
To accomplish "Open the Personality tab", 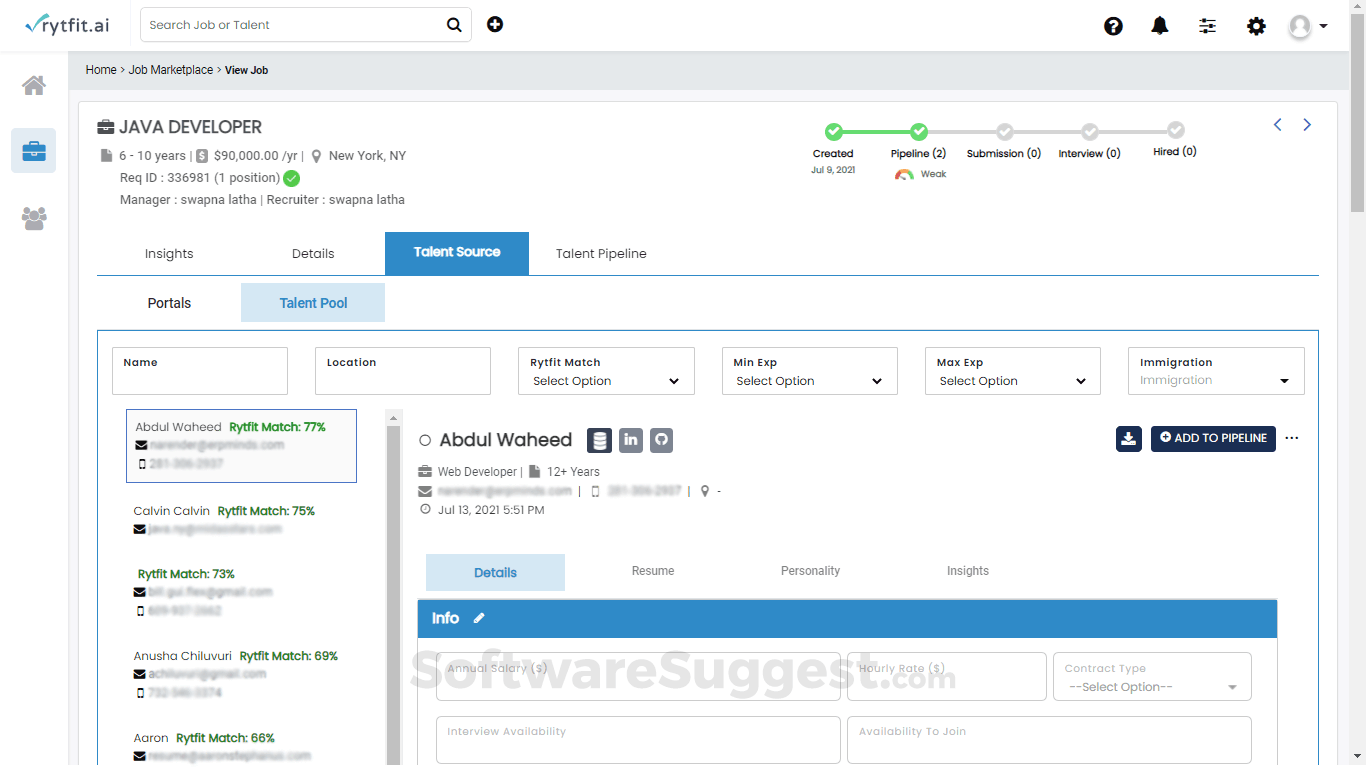I will point(810,571).
